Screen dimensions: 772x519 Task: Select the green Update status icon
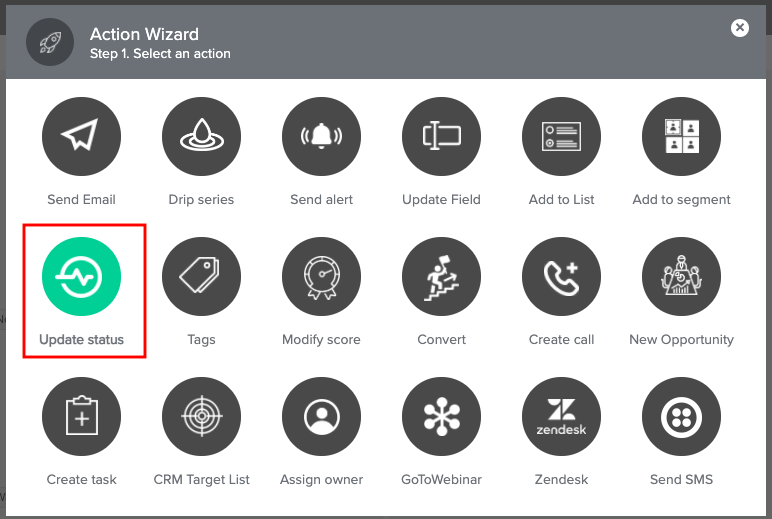click(81, 276)
